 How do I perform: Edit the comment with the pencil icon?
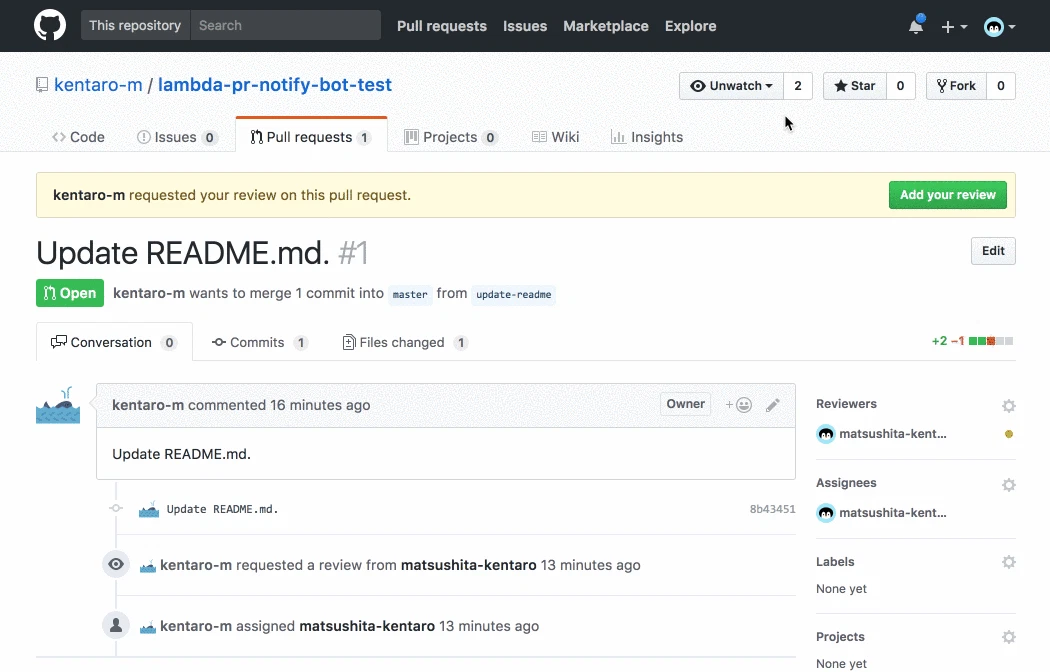coord(773,405)
